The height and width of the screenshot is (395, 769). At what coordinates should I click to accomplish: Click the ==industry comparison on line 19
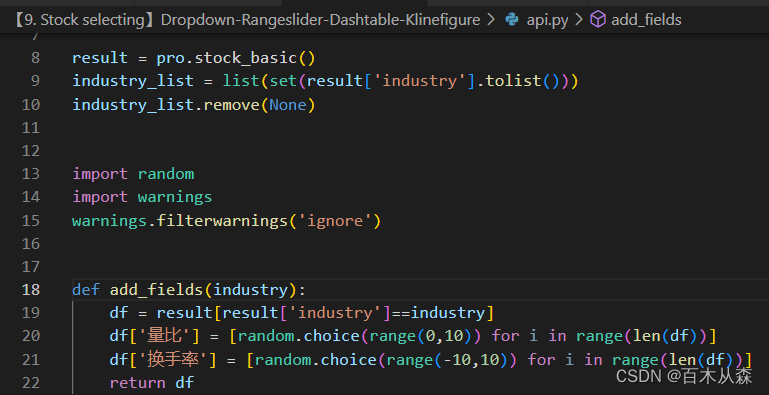pyautogui.click(x=438, y=313)
